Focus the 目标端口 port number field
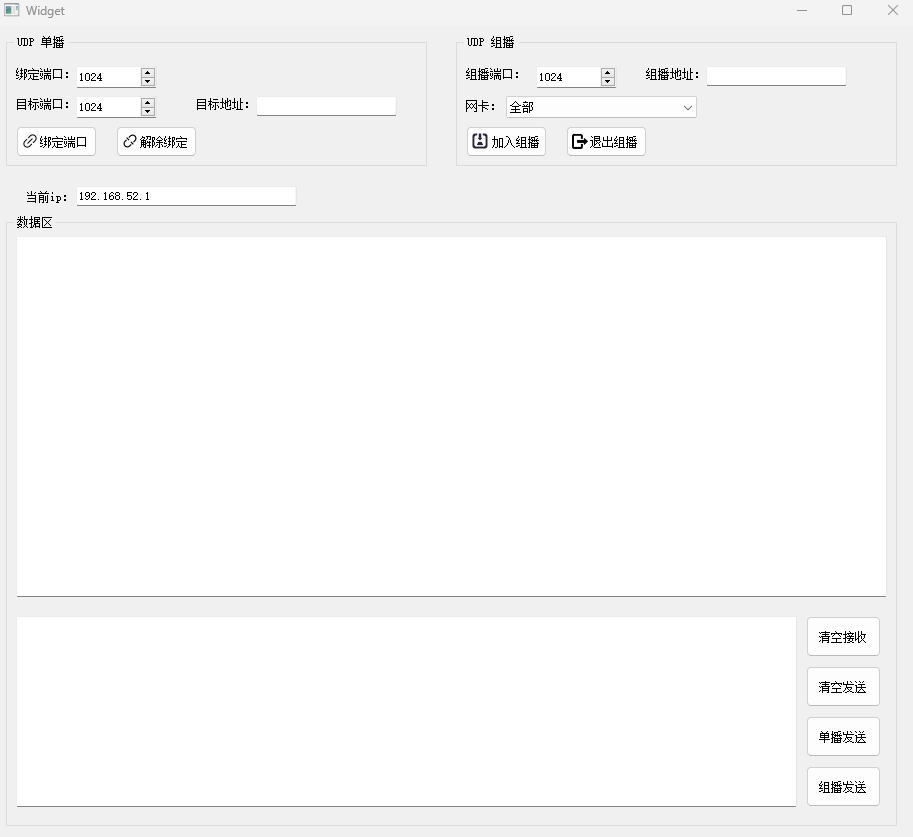The width and height of the screenshot is (913, 837). (109, 107)
